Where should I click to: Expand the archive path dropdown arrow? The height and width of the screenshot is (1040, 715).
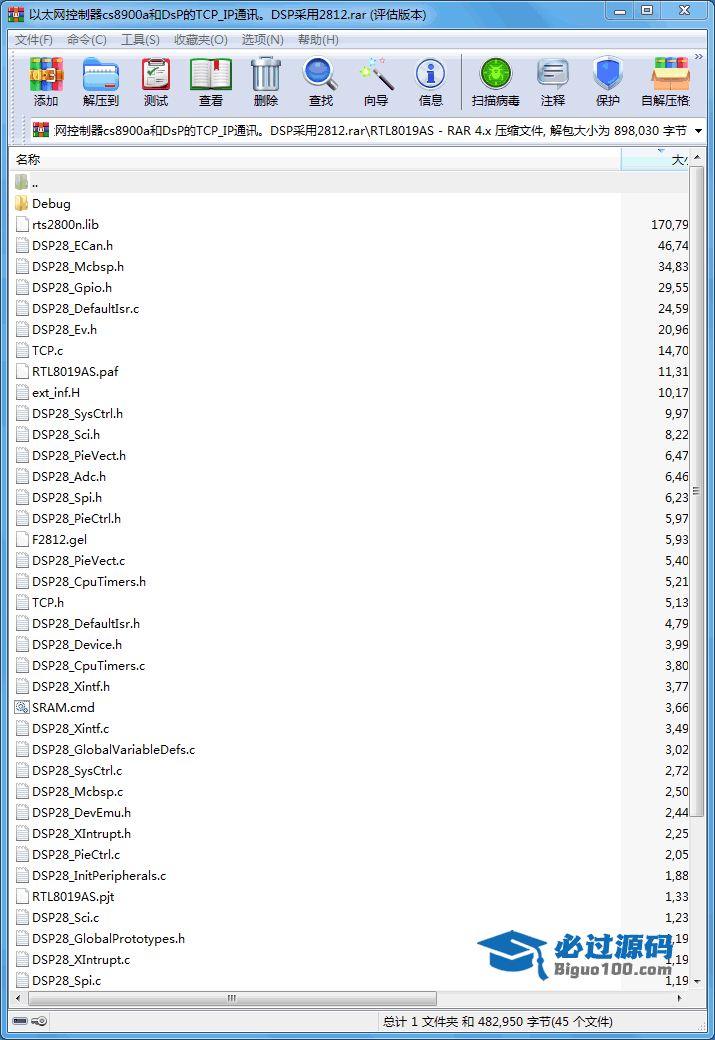(697, 131)
